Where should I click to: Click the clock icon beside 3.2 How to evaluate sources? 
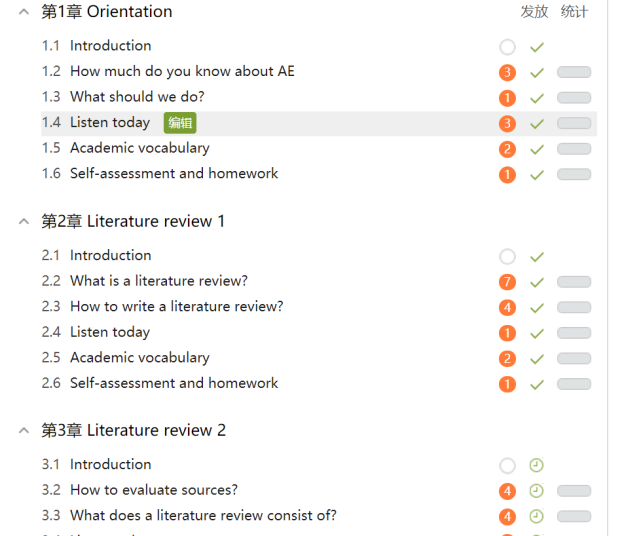pyautogui.click(x=537, y=491)
